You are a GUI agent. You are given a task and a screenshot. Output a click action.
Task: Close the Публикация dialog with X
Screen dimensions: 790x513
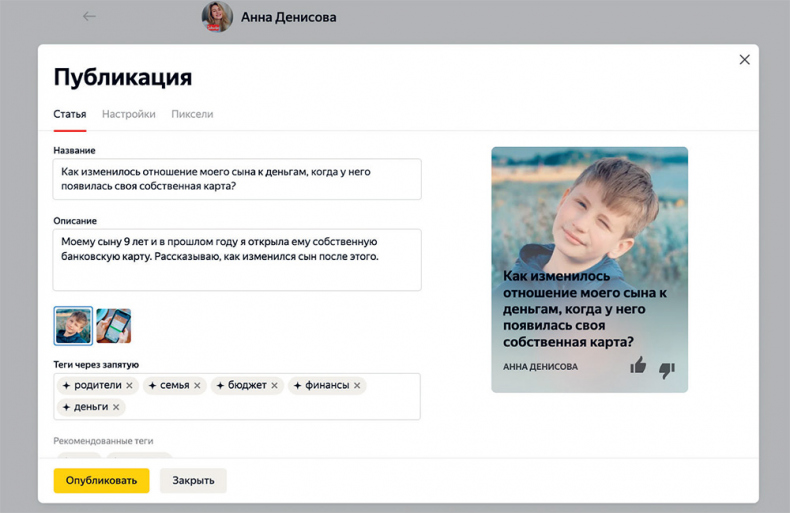(744, 60)
